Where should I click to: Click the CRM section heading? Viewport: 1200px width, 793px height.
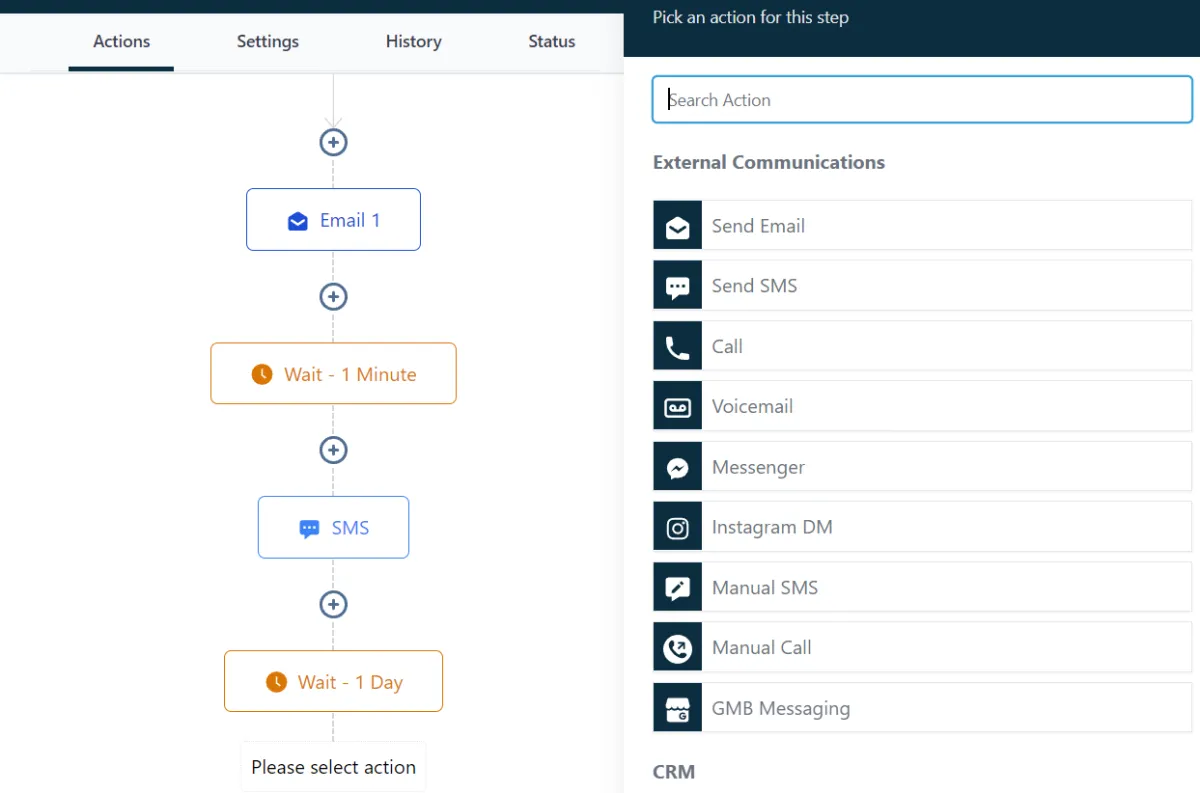click(674, 772)
